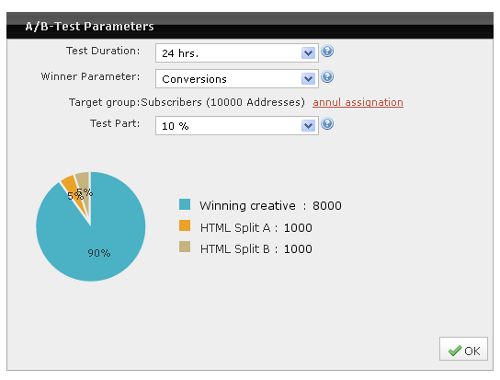Click the green checkmark on OK button
The width and height of the screenshot is (500, 380).
point(455,351)
